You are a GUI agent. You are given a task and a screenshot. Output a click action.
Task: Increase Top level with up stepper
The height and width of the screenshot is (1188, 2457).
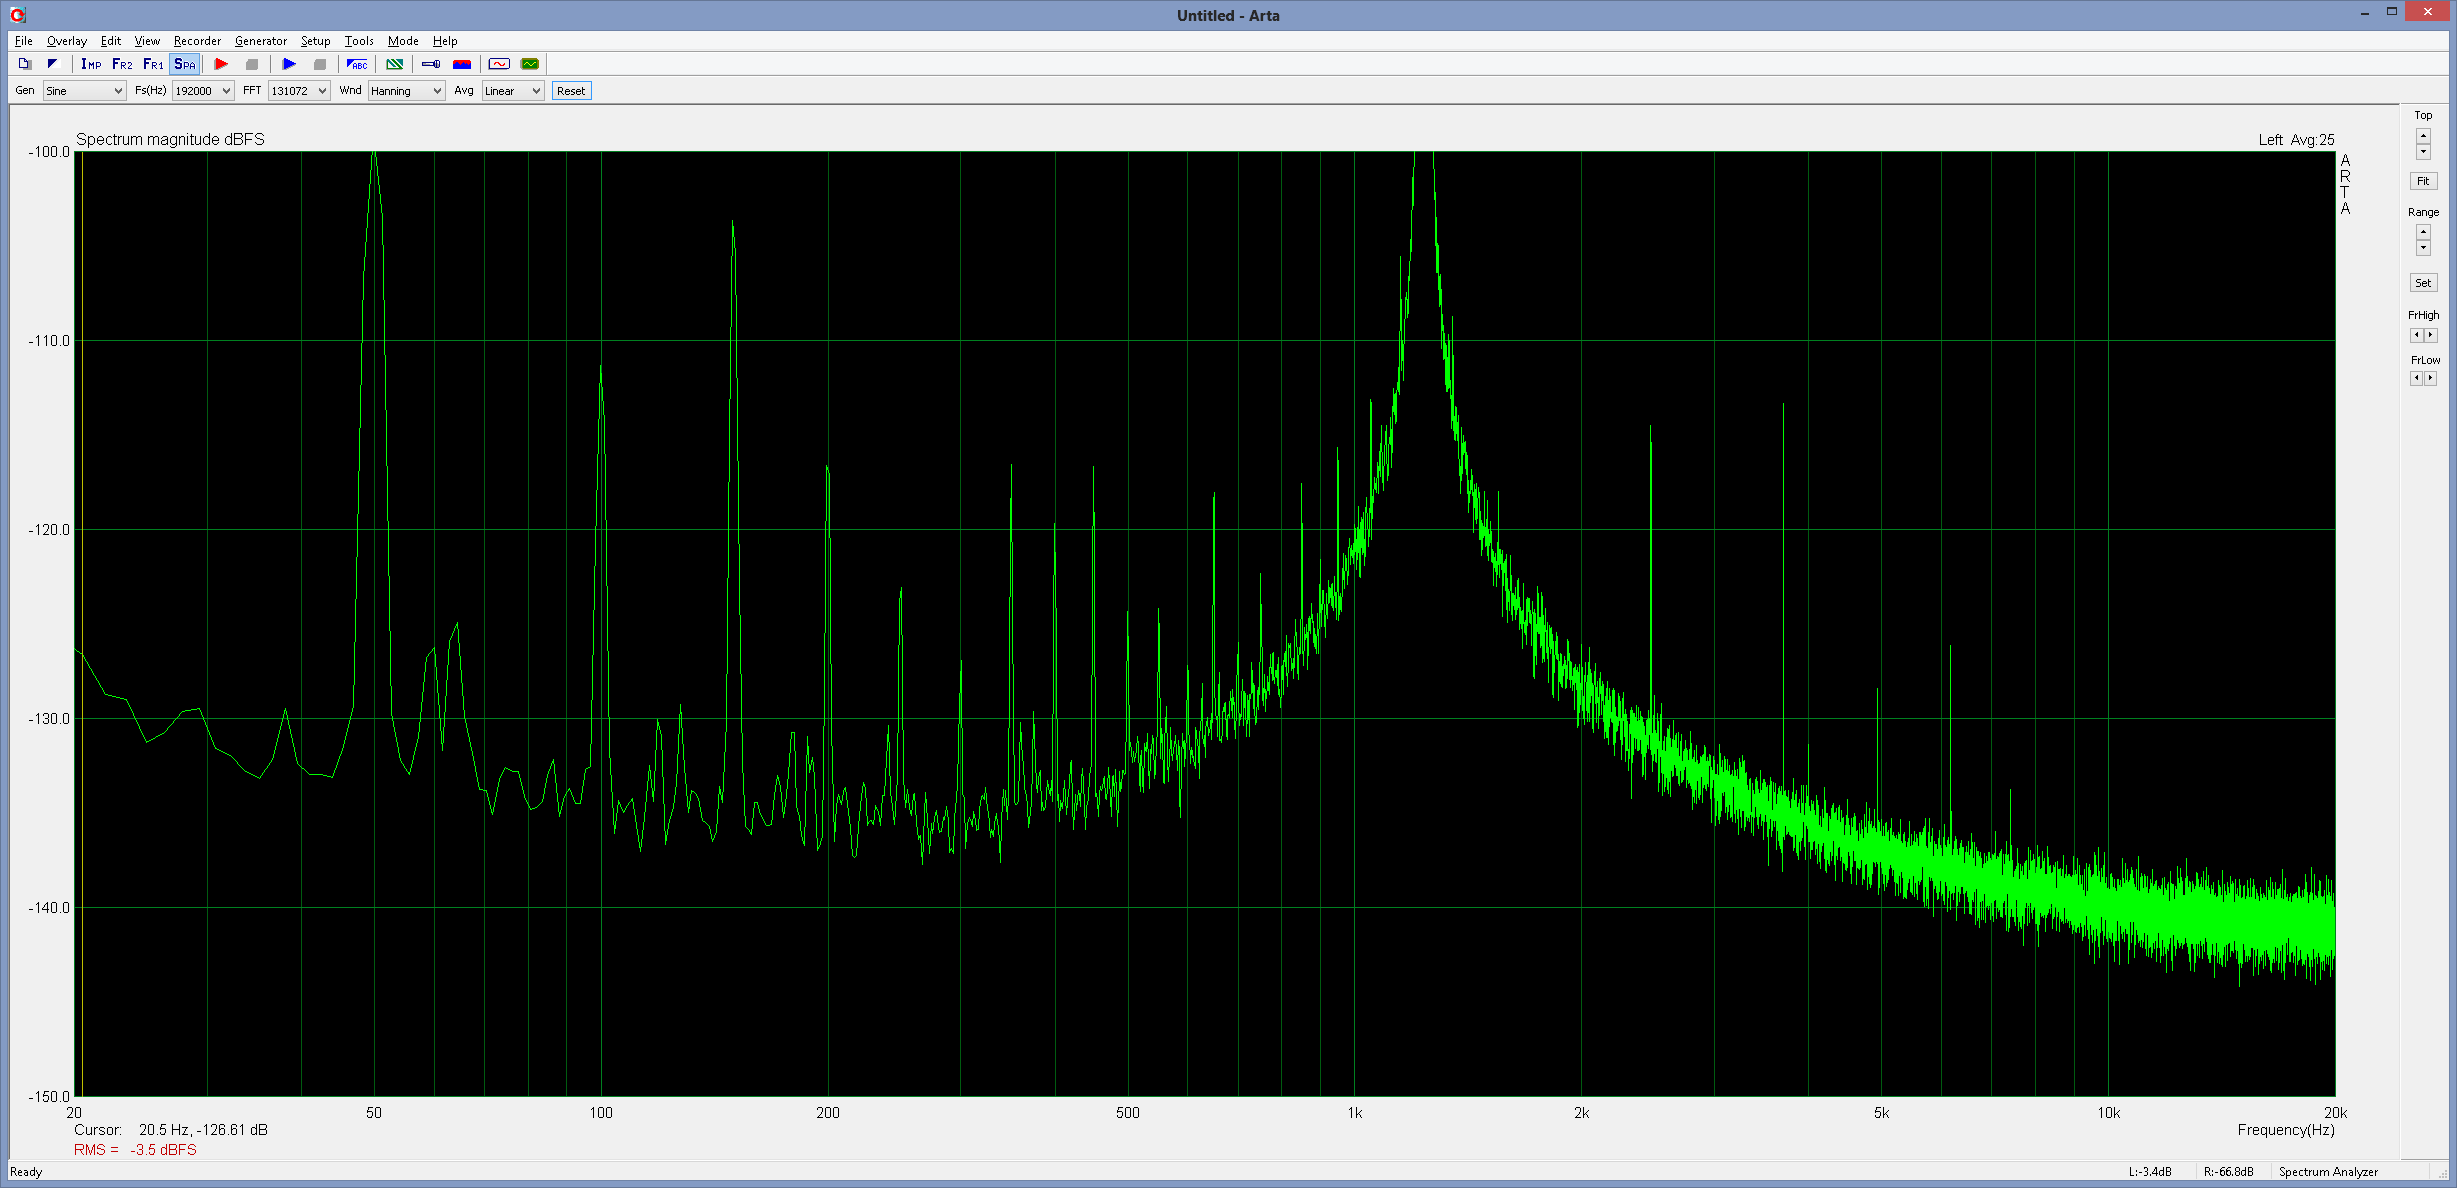(2423, 134)
